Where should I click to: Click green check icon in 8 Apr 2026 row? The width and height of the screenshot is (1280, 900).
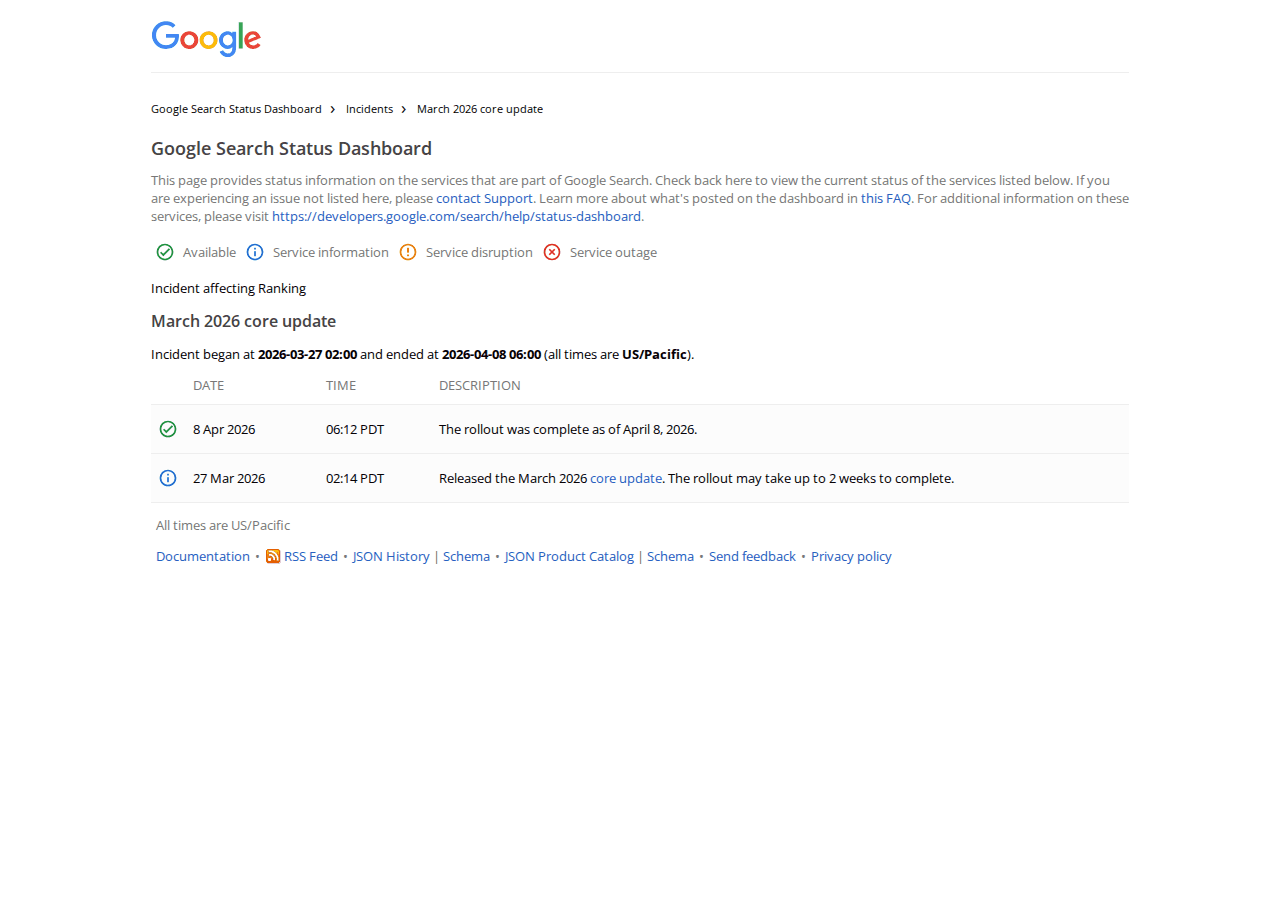168,429
